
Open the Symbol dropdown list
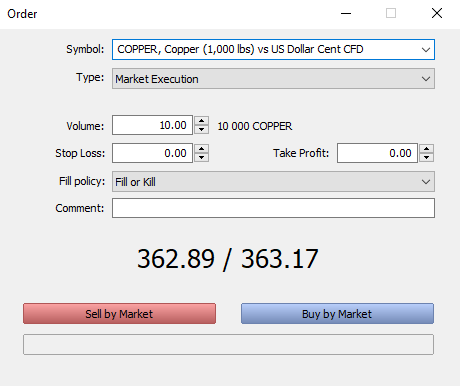(x=273, y=49)
